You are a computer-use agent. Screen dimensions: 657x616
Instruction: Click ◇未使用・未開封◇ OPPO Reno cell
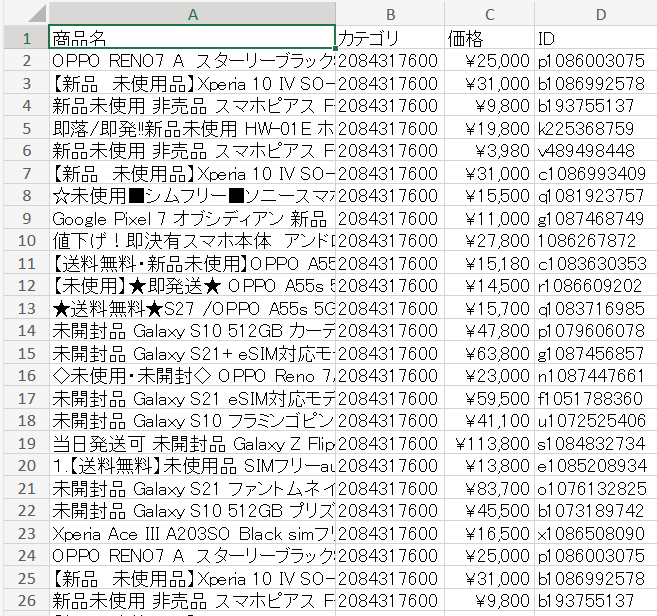[192, 375]
